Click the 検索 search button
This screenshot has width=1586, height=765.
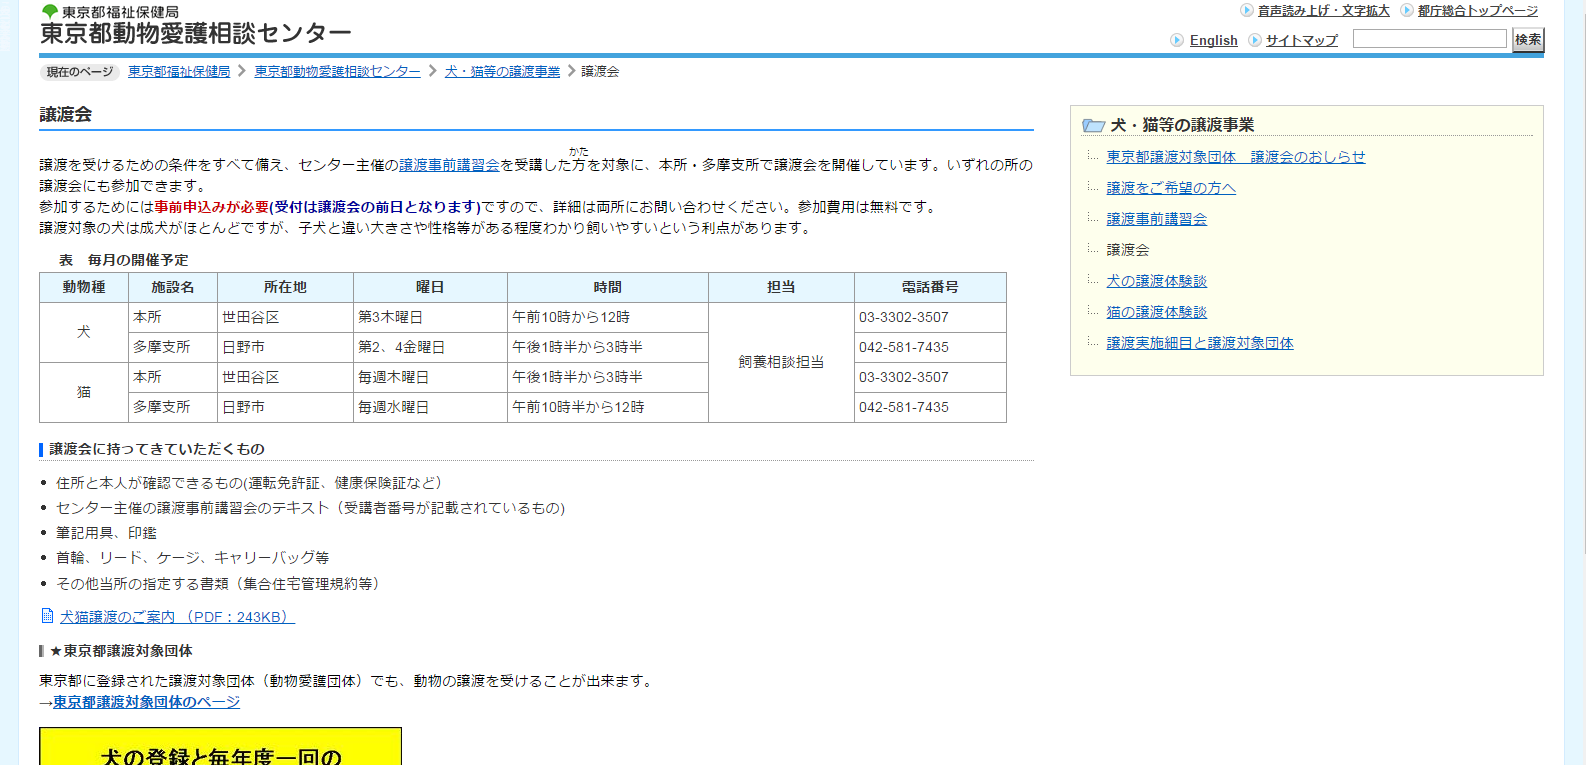(1528, 39)
